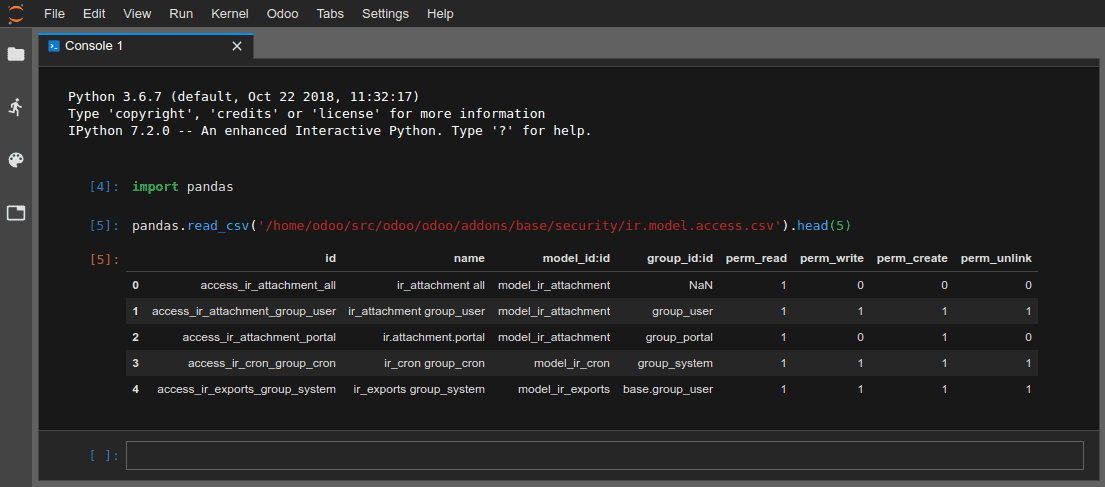Open the File menu

[55, 14]
